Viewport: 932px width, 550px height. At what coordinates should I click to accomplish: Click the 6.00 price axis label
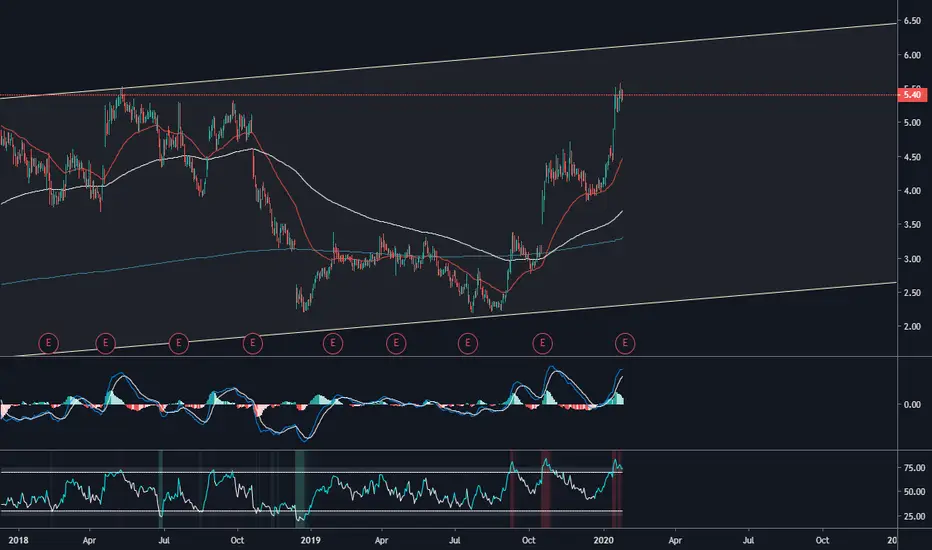point(912,55)
